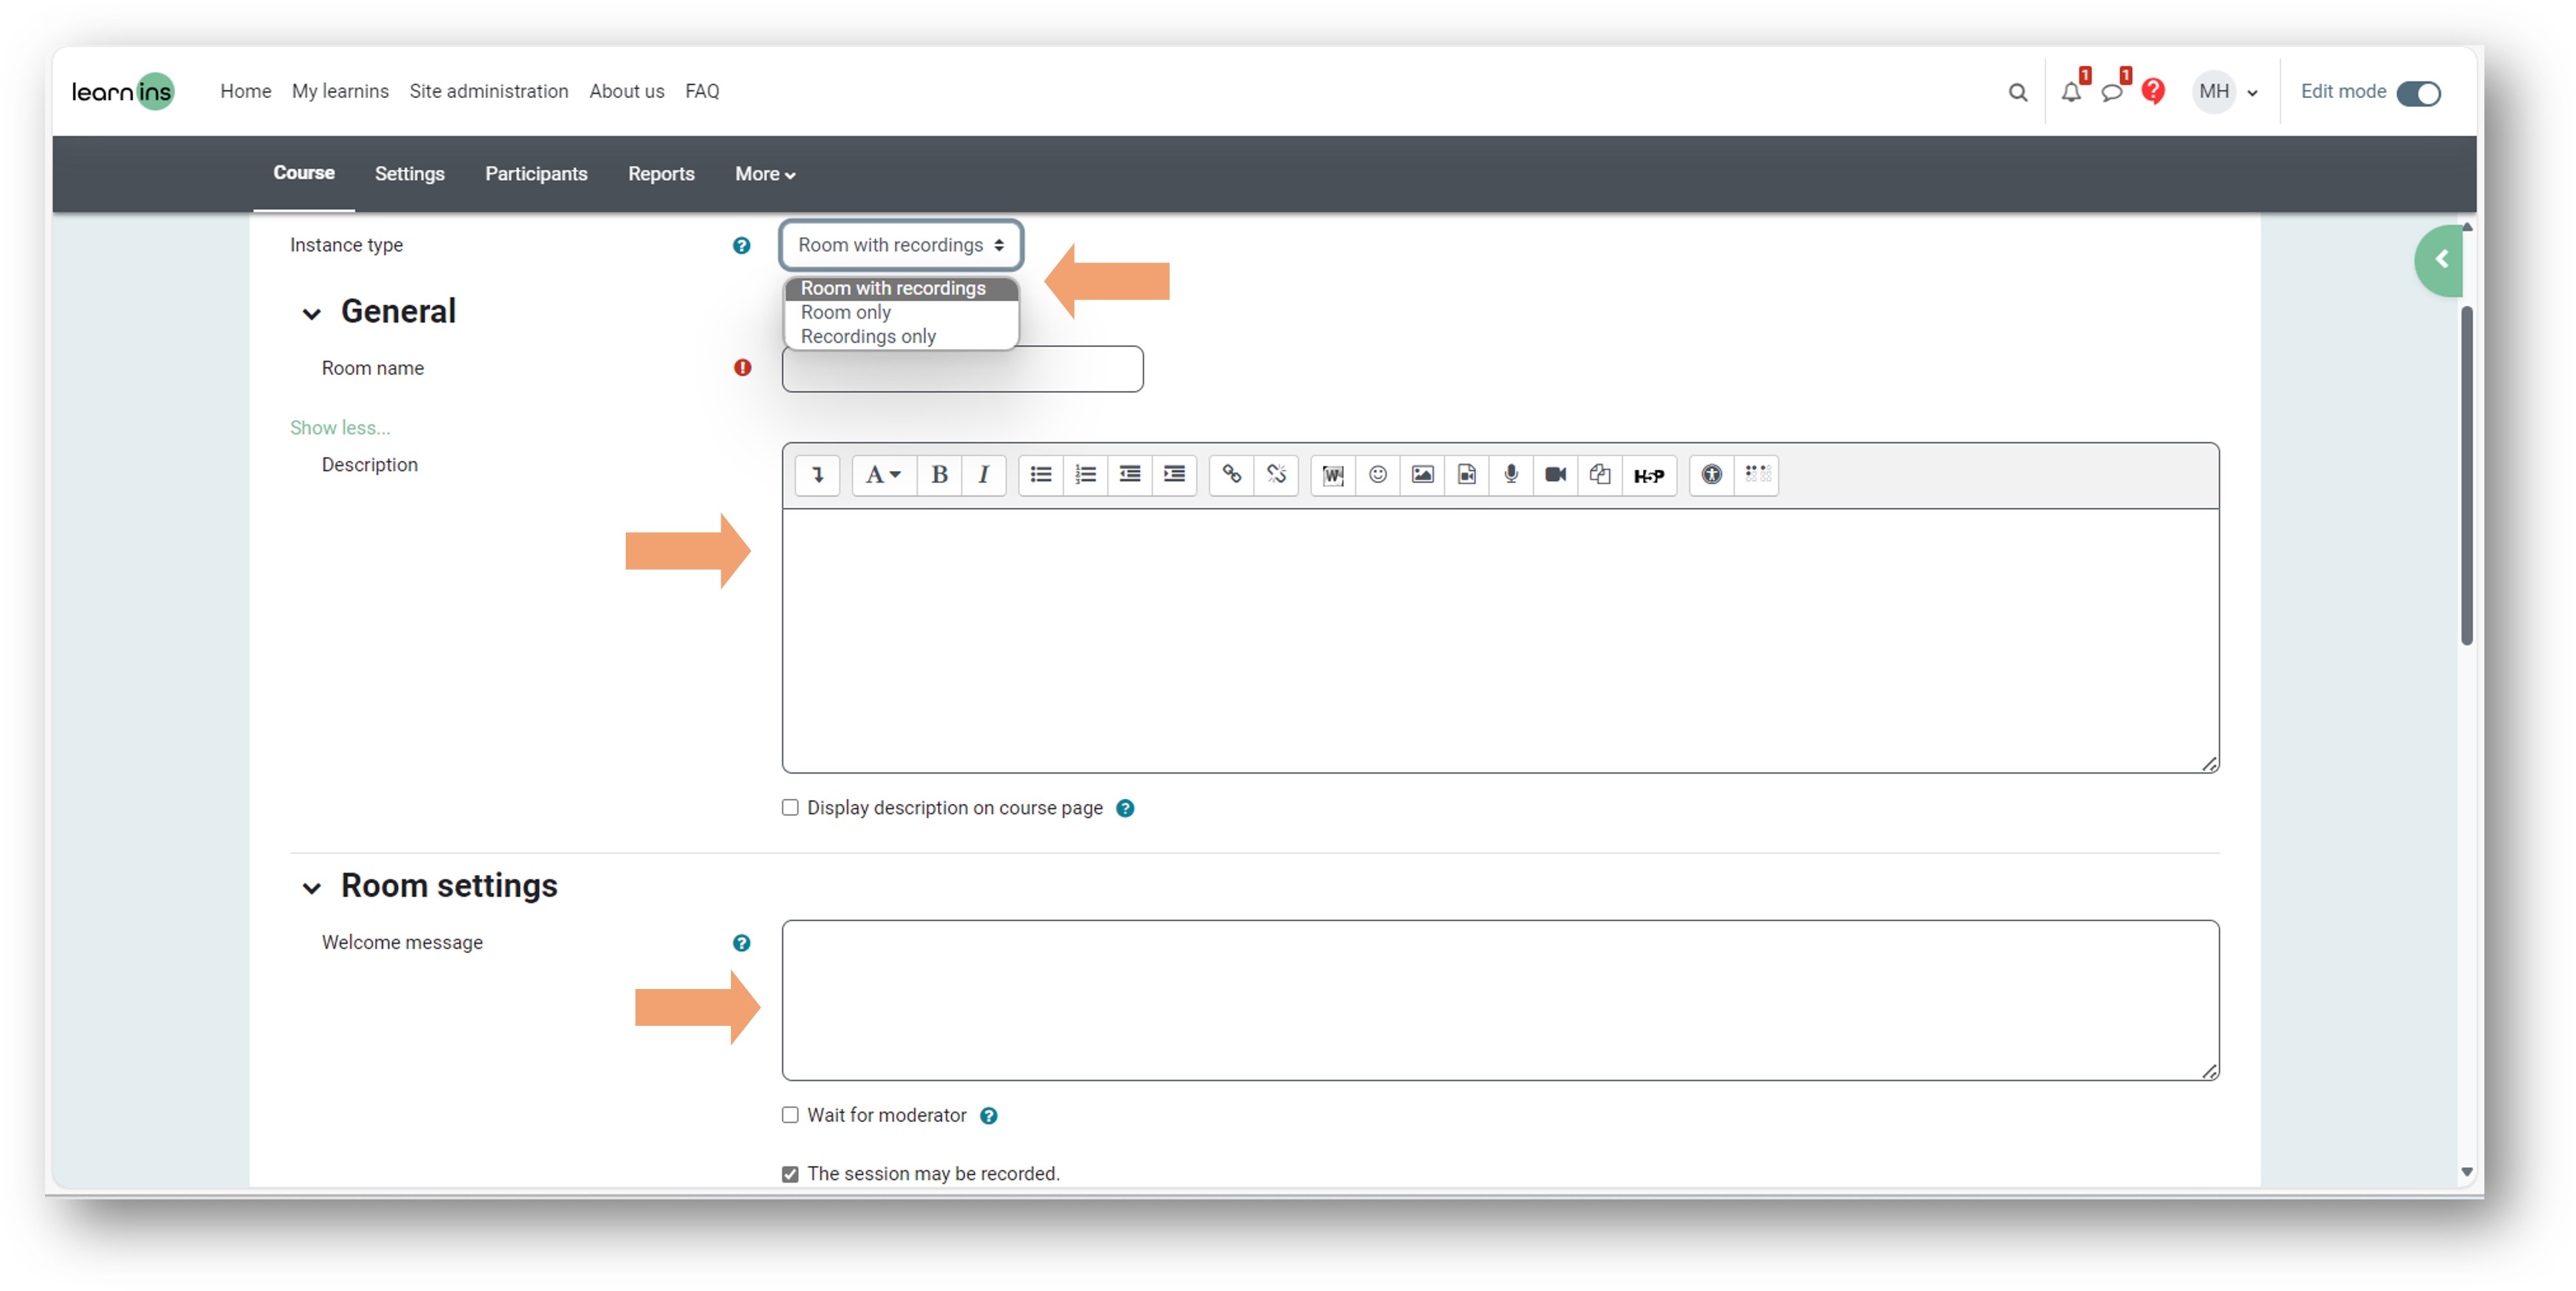Open Site administration

[488, 91]
